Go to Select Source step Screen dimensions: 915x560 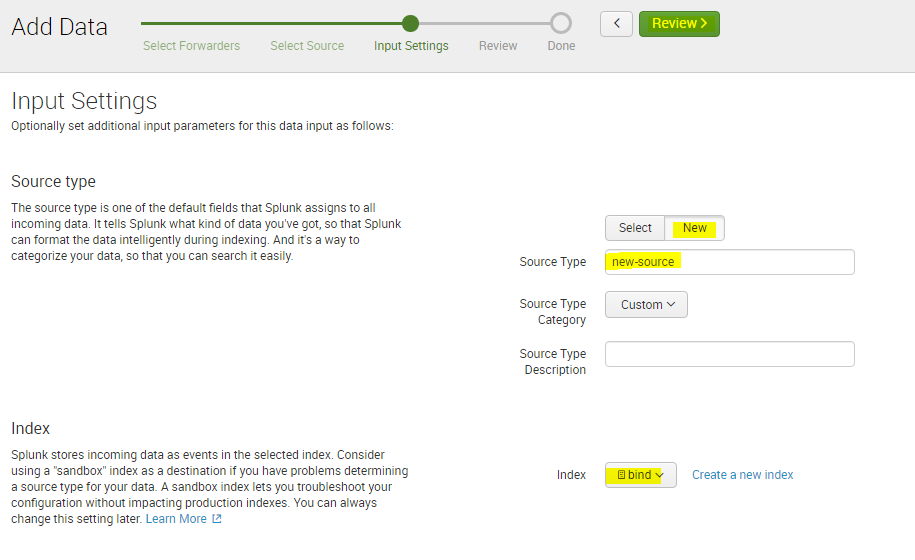click(x=307, y=46)
